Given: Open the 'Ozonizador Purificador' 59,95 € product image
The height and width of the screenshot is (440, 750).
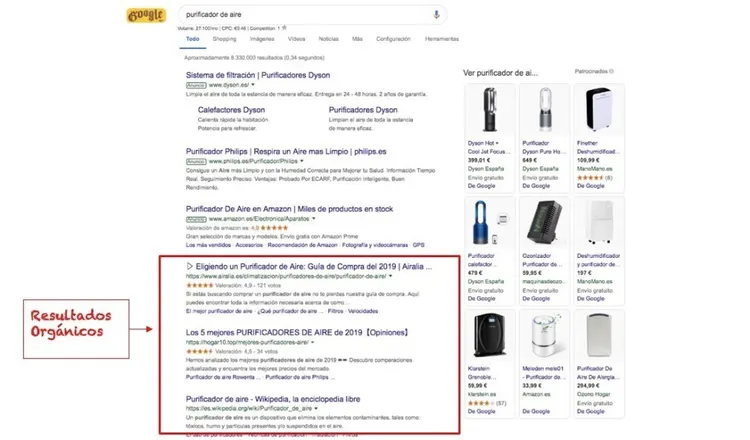Looking at the screenshot, I should 544,222.
